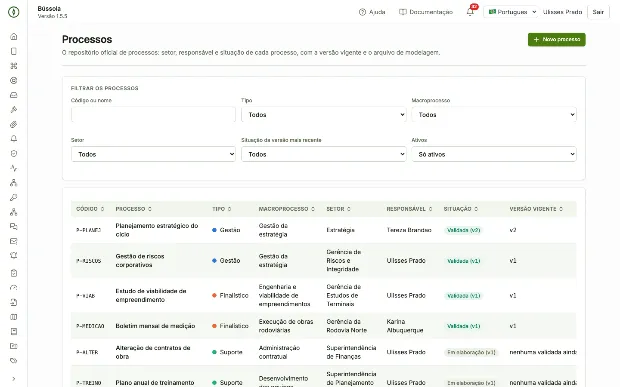Click the gavel icon in sidebar

[x=14, y=110]
